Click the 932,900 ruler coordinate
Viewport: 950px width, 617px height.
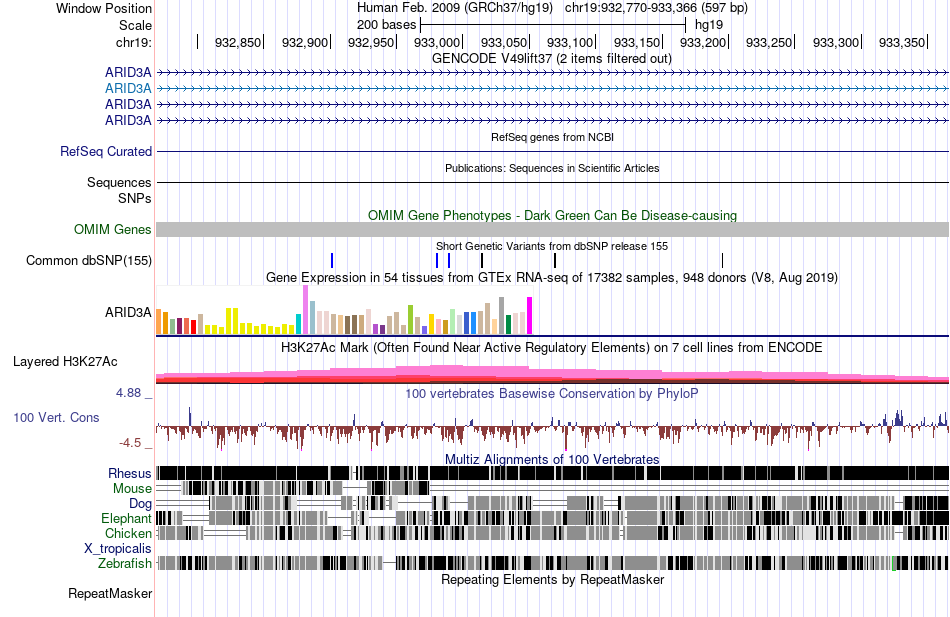pyautogui.click(x=304, y=42)
